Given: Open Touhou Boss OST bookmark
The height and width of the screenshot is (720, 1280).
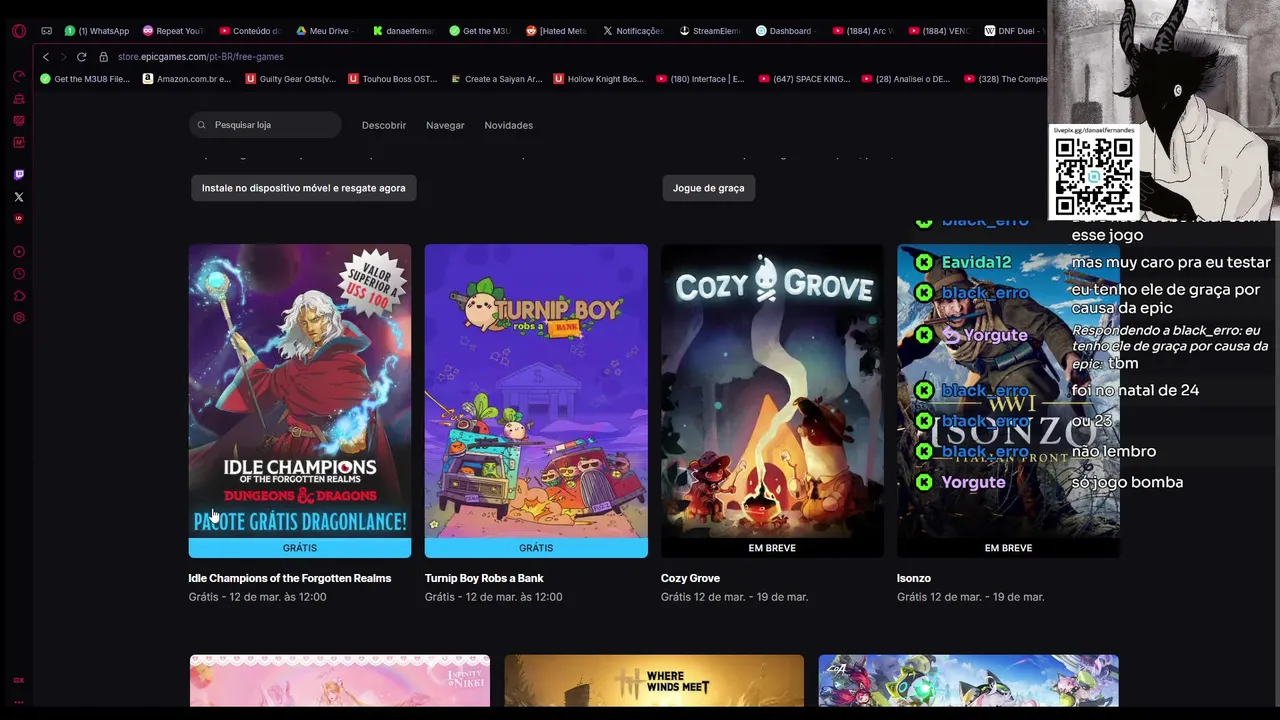Looking at the screenshot, I should coord(393,79).
